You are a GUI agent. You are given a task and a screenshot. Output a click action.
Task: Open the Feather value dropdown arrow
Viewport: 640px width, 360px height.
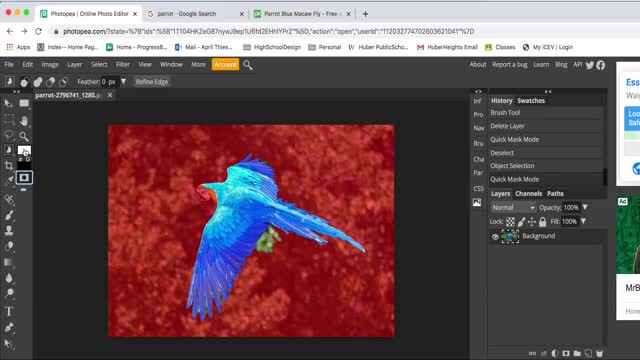(123, 82)
